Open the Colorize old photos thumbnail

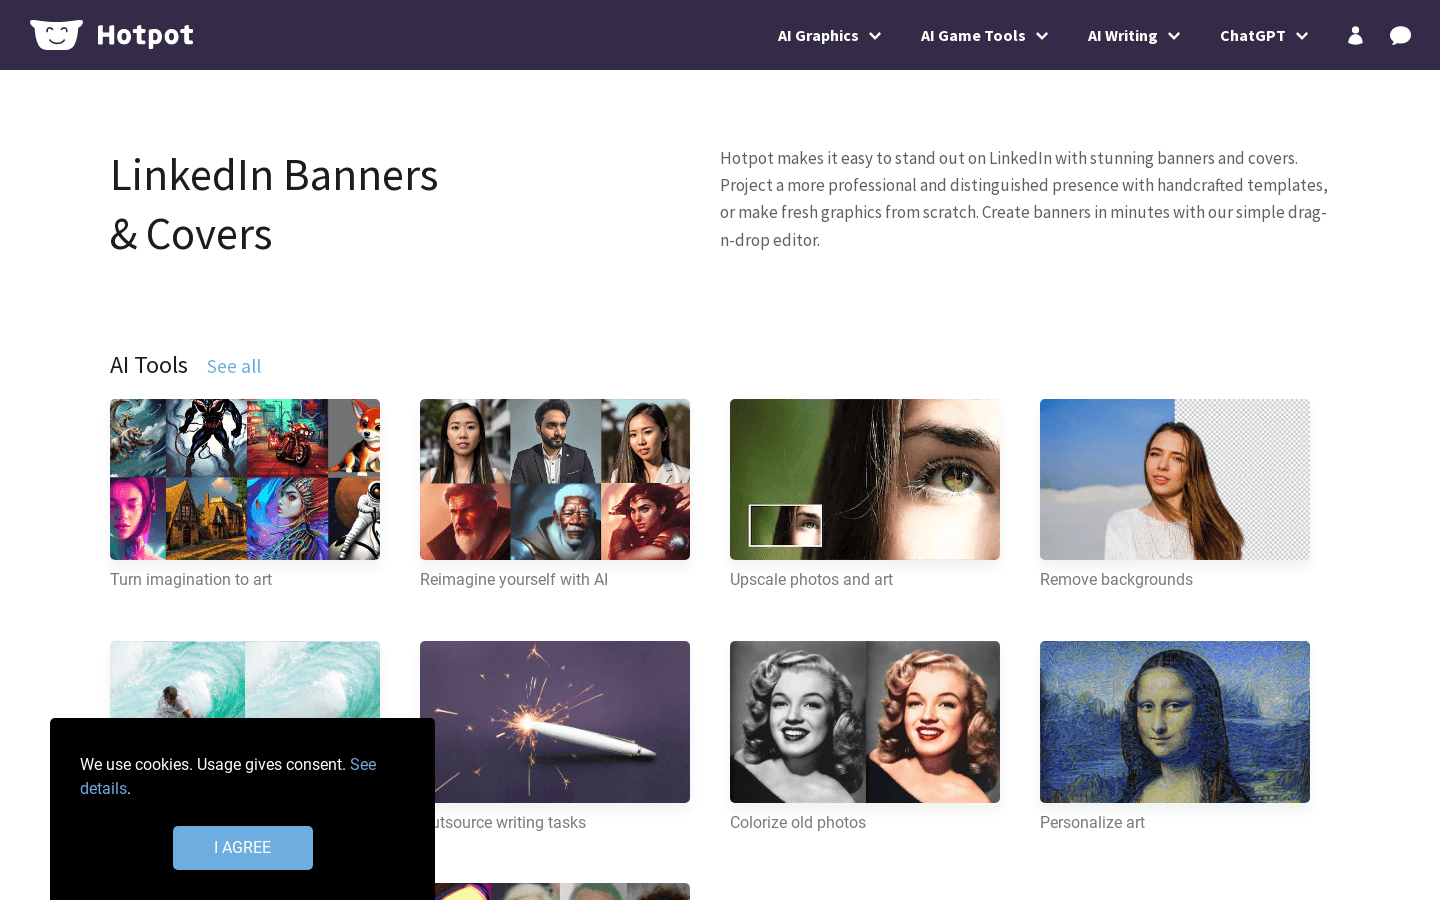pyautogui.click(x=865, y=722)
